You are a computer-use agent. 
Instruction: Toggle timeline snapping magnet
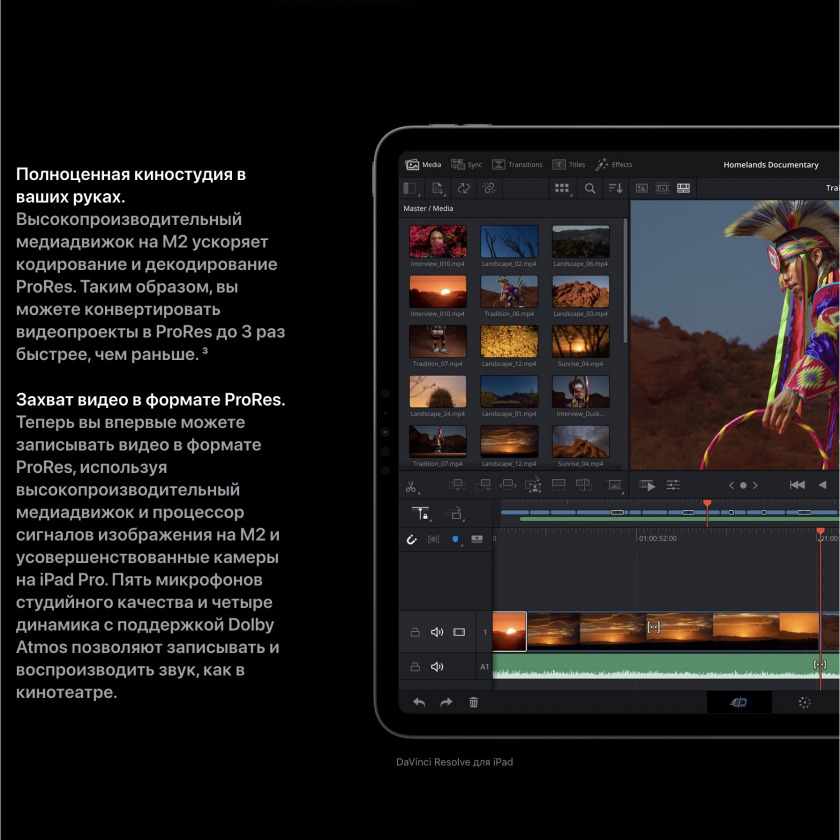pyautogui.click(x=411, y=539)
